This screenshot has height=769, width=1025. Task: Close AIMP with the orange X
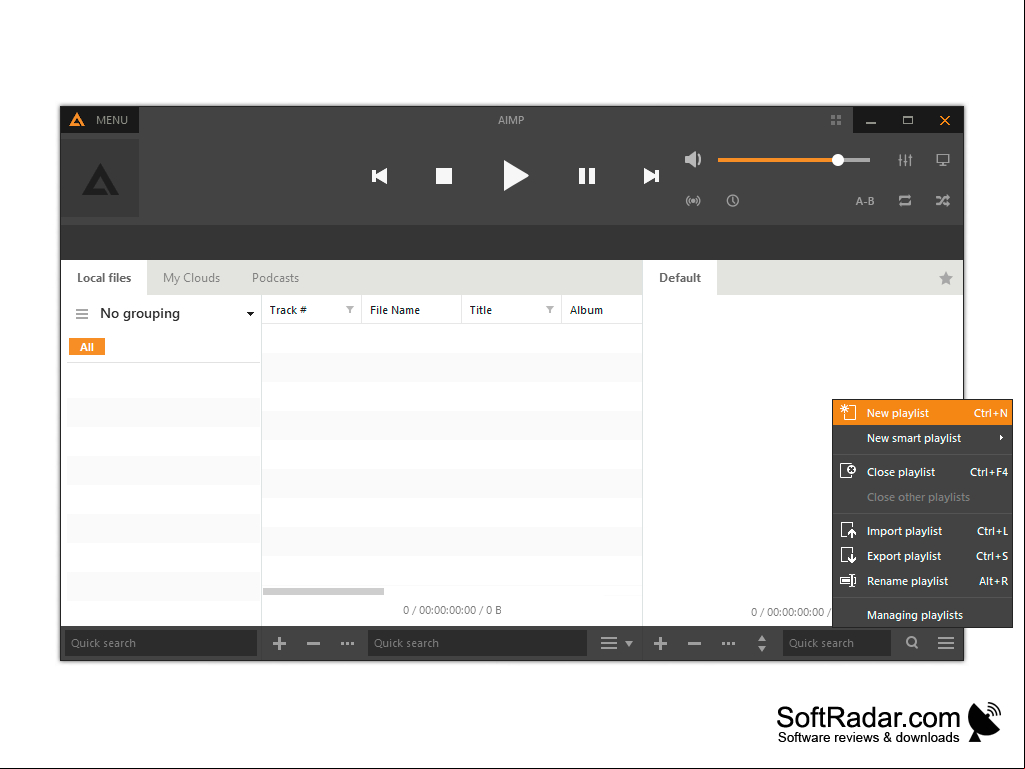pos(945,120)
